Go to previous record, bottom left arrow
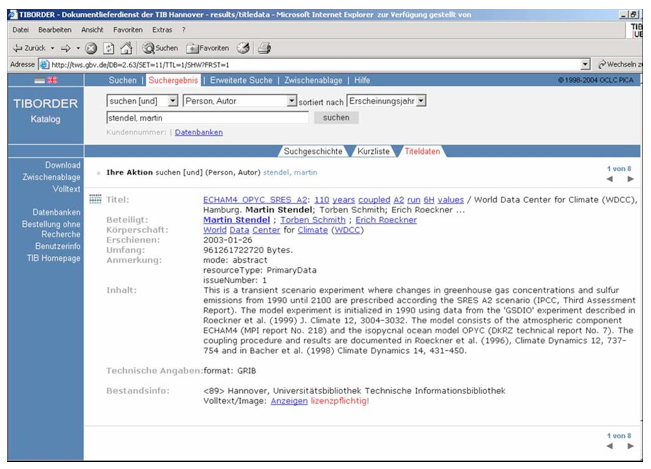 [609, 446]
